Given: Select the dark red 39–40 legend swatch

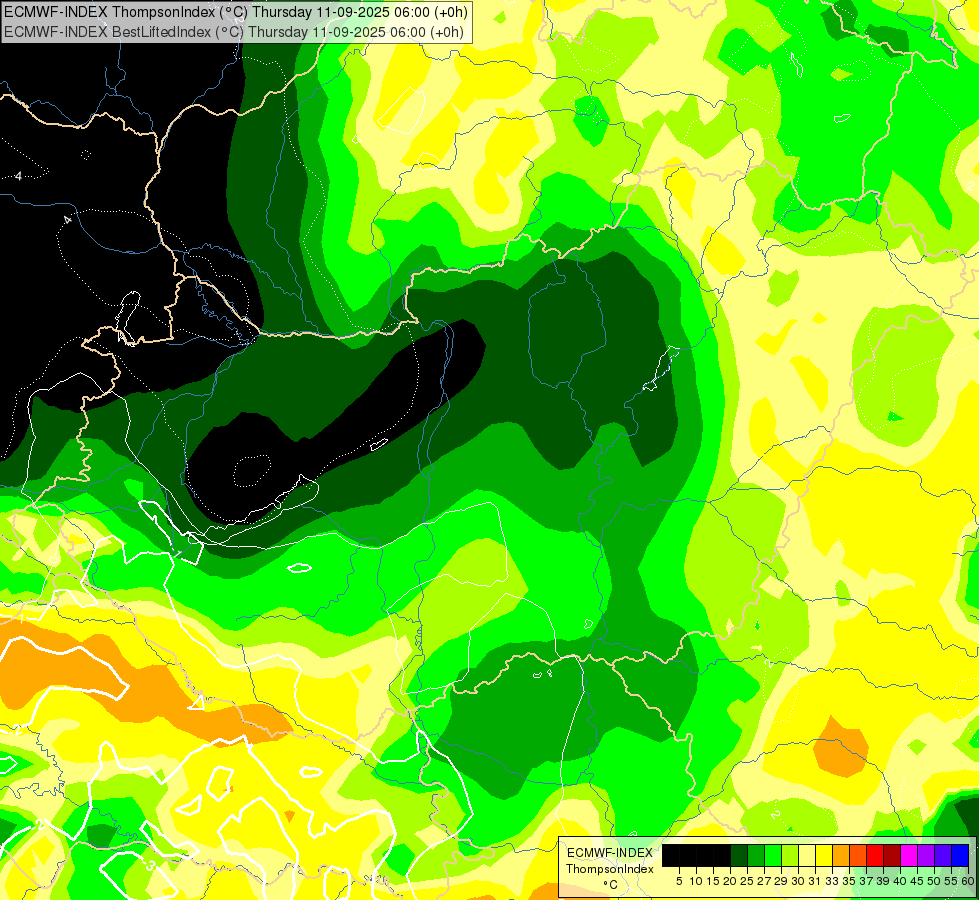Looking at the screenshot, I should pyautogui.click(x=892, y=855).
